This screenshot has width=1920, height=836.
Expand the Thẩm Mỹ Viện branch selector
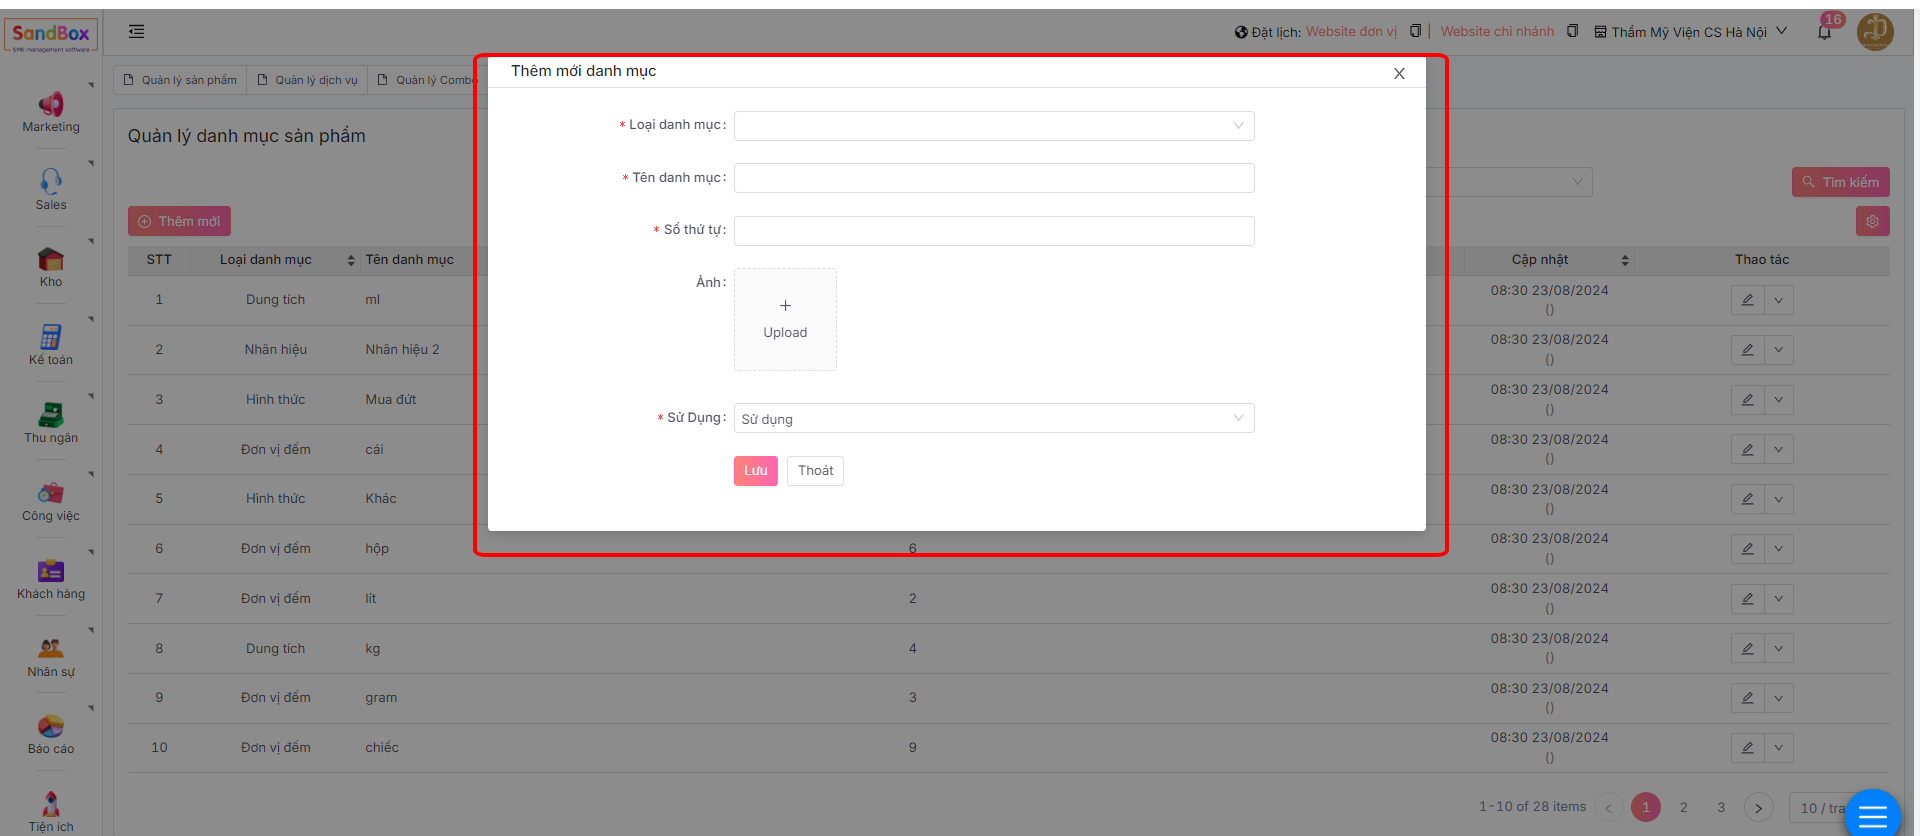point(1689,32)
